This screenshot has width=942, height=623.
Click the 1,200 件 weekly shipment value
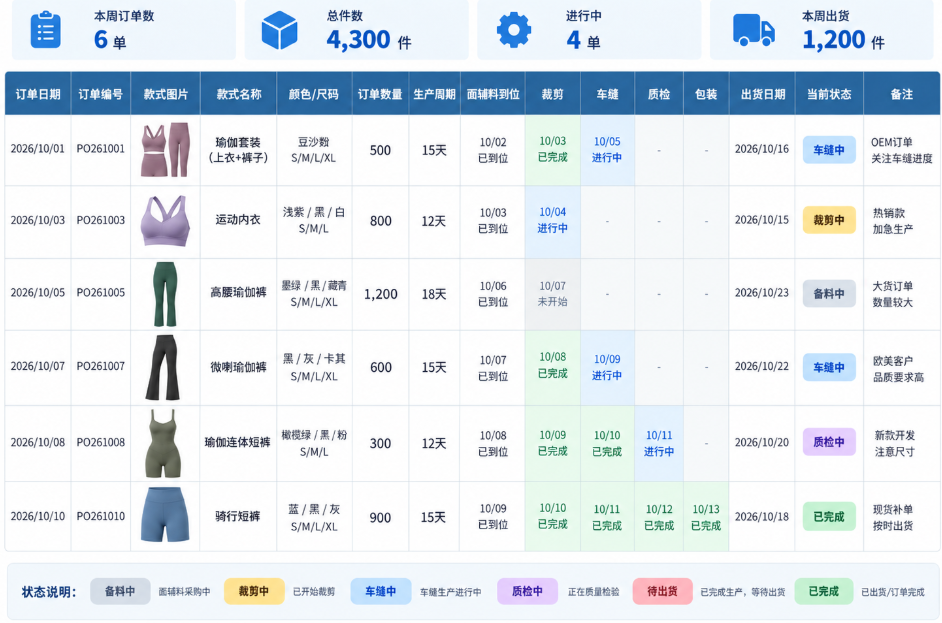(x=843, y=40)
